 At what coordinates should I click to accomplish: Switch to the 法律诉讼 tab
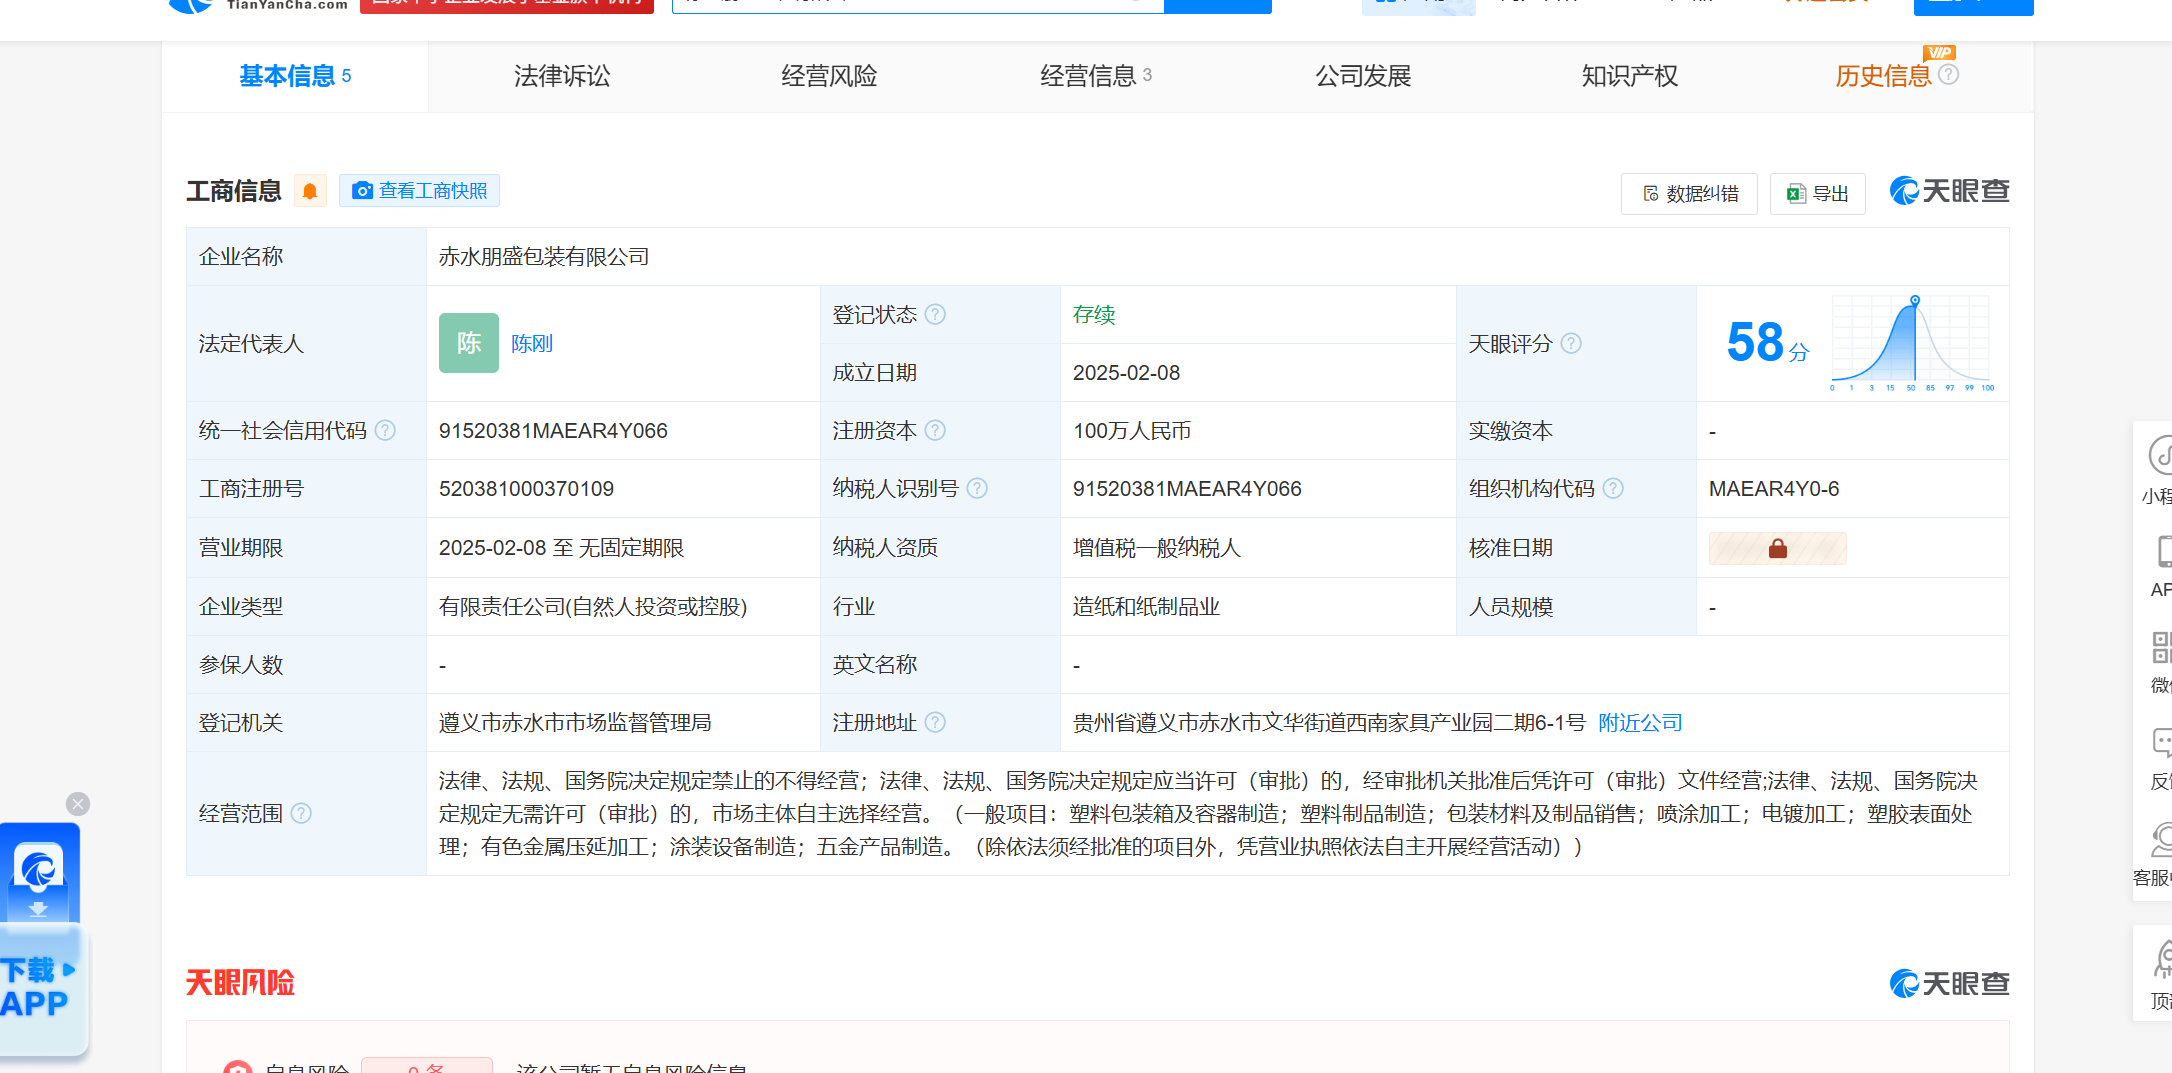562,76
